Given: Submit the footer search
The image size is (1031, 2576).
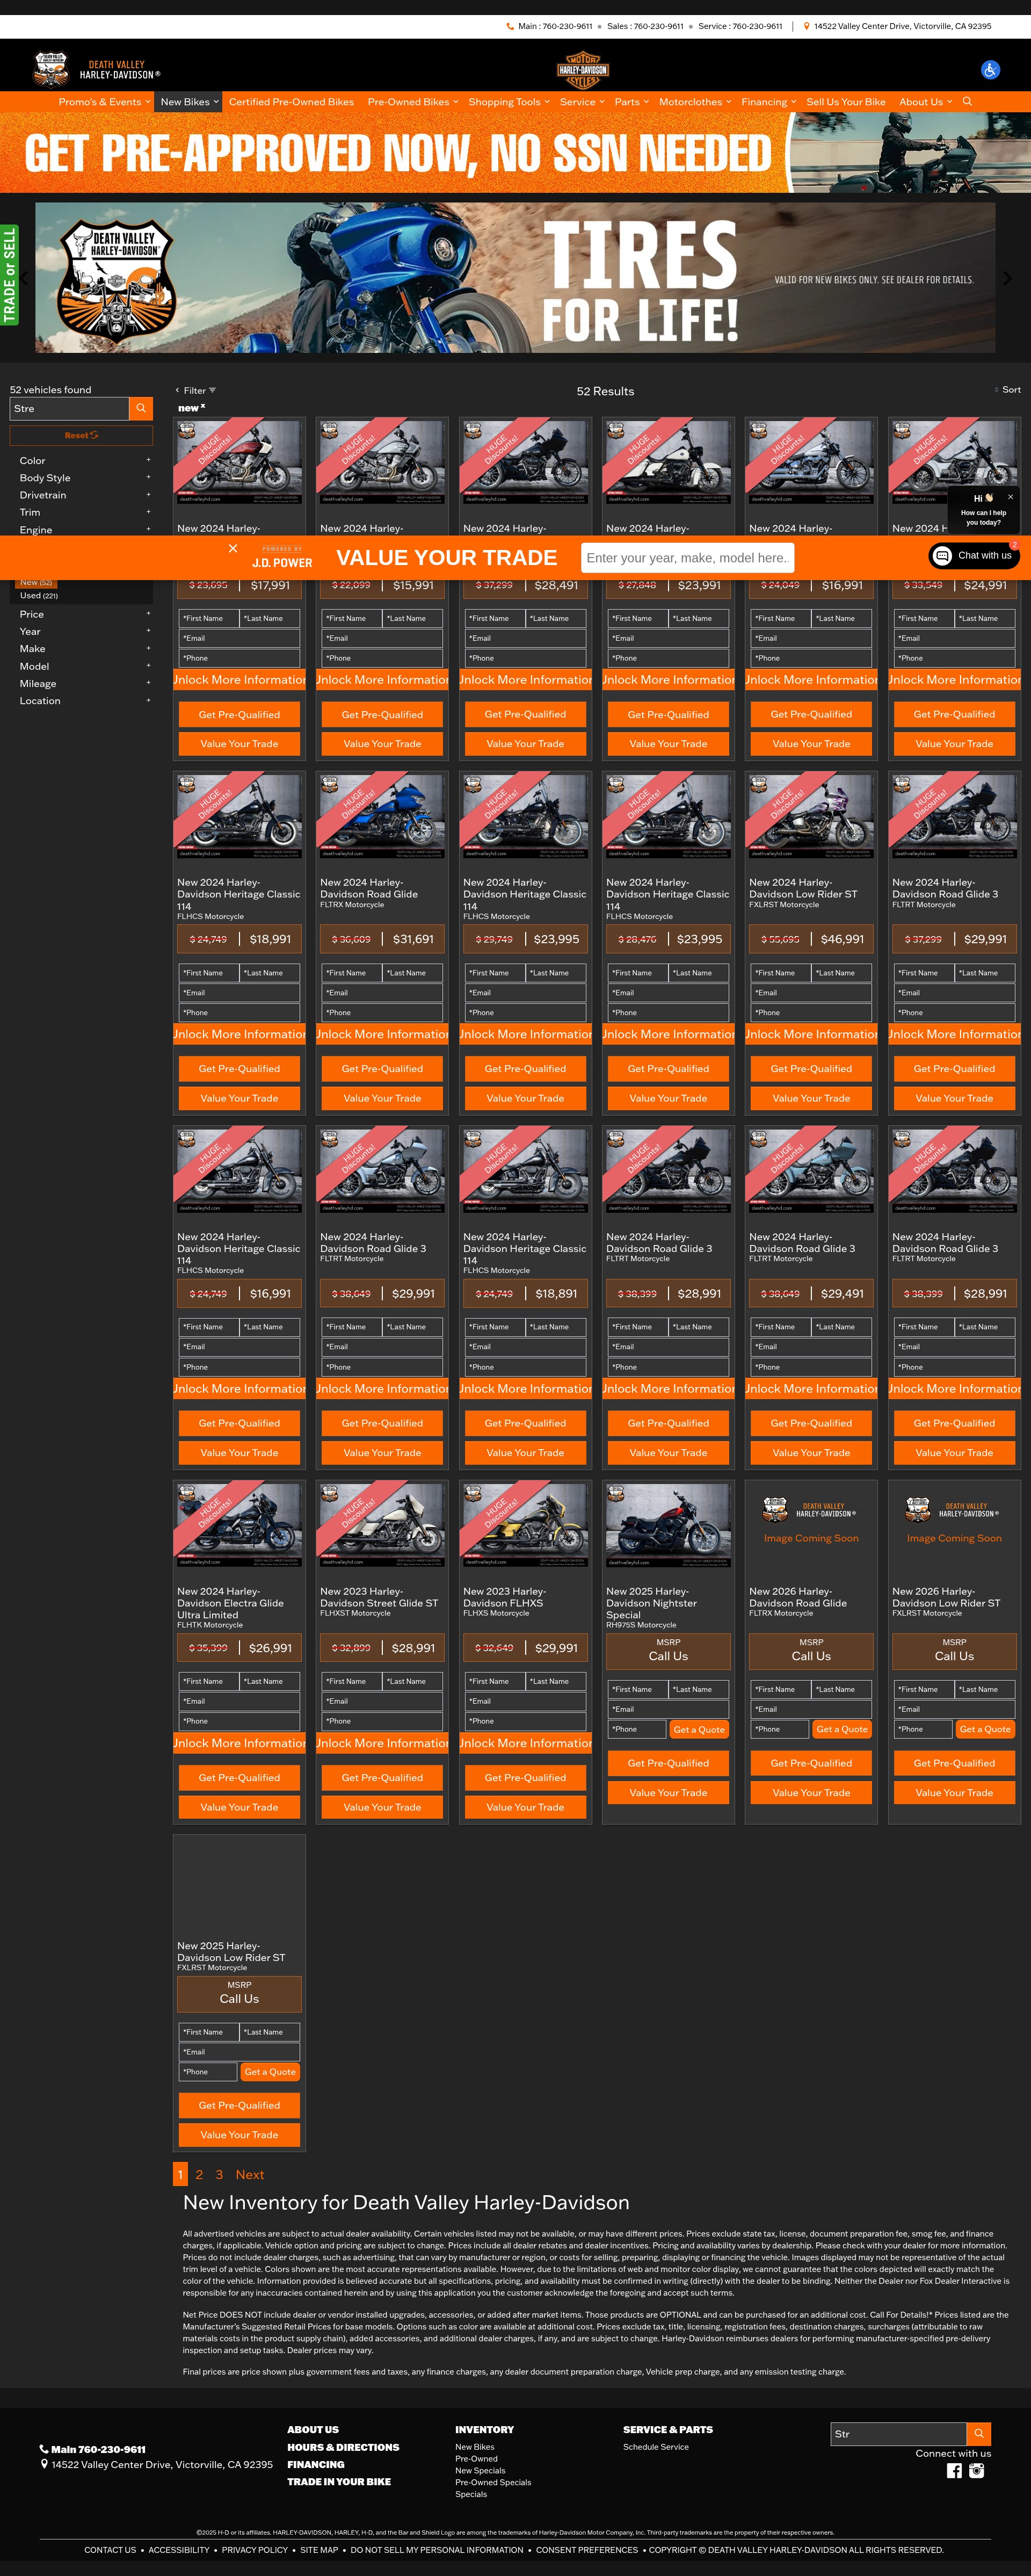Looking at the screenshot, I should [979, 2434].
